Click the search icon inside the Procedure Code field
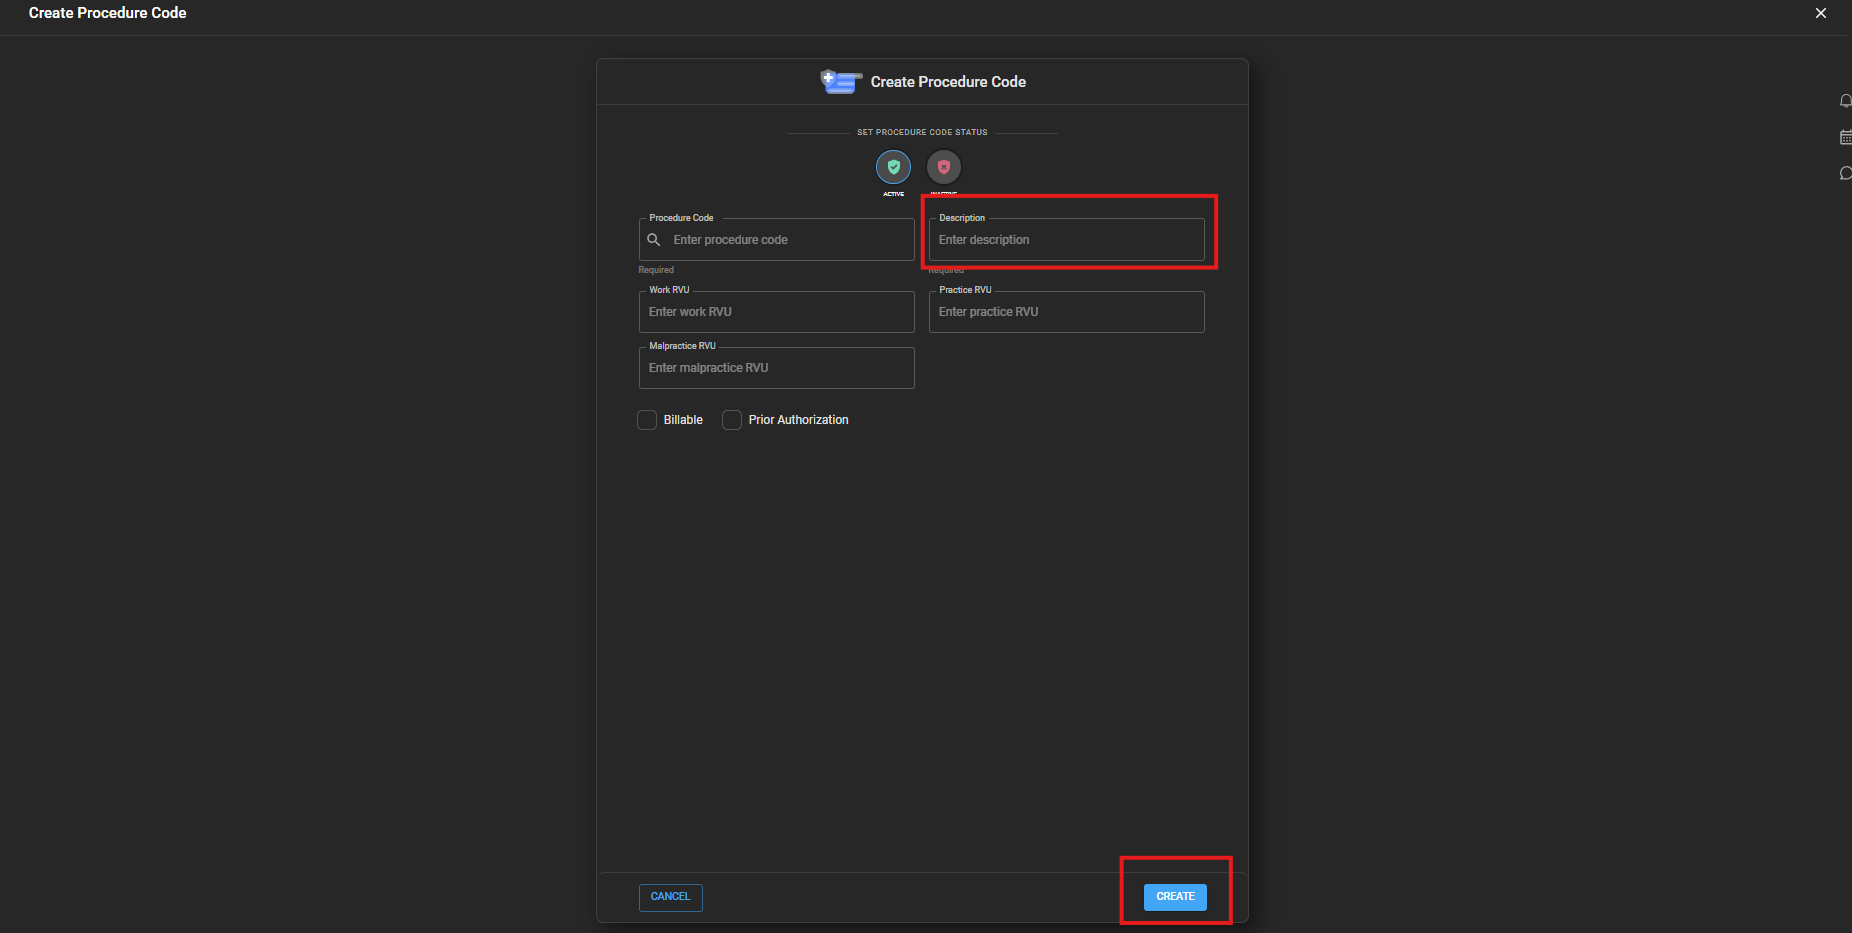 tap(655, 240)
